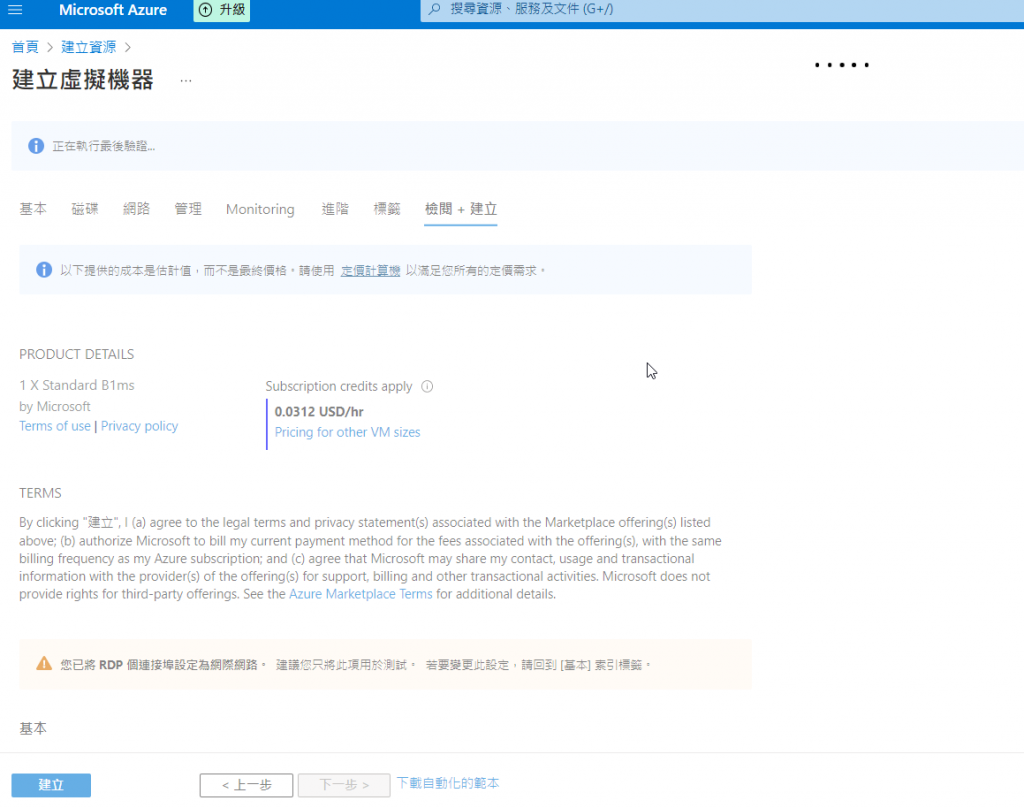Open the Azure Marketplace Terms link

(x=360, y=594)
